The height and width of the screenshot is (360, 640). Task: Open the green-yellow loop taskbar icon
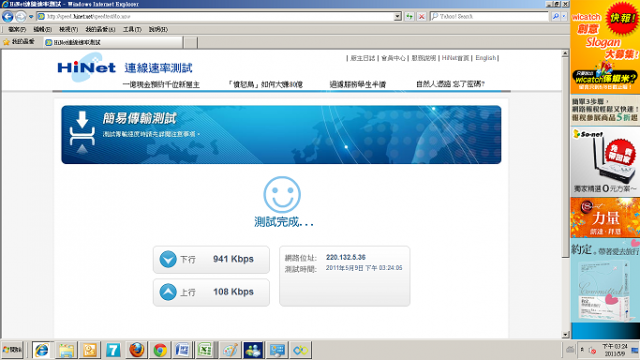pyautogui.click(x=300, y=350)
